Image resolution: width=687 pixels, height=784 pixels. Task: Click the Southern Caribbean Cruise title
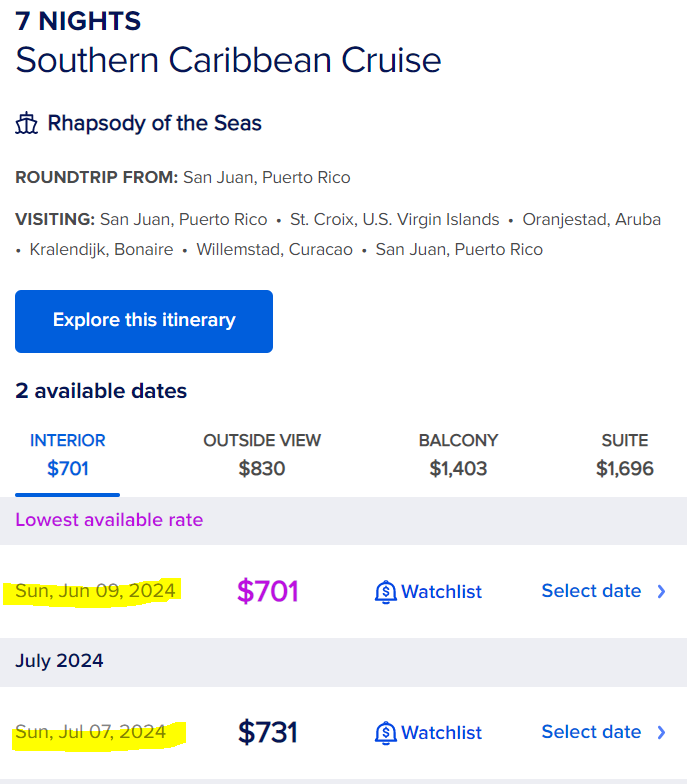click(x=228, y=60)
